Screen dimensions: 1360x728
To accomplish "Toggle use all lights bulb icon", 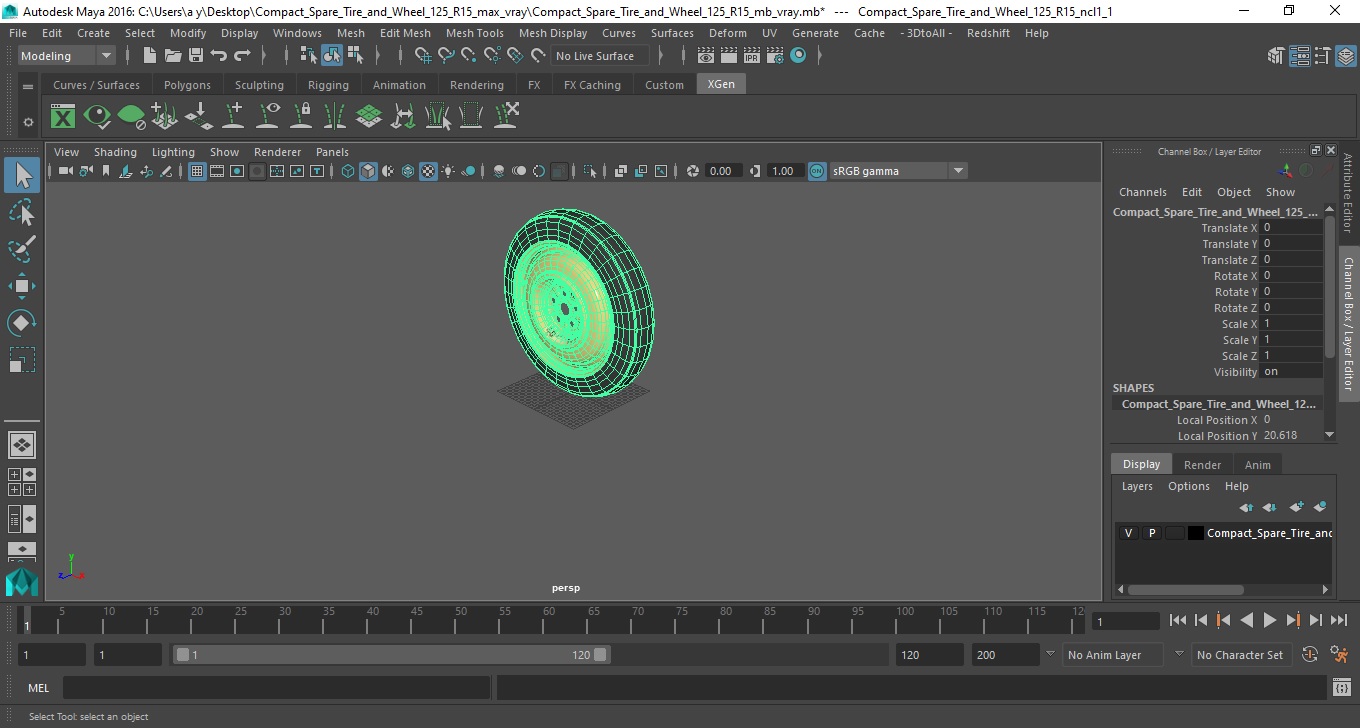I will pos(448,171).
